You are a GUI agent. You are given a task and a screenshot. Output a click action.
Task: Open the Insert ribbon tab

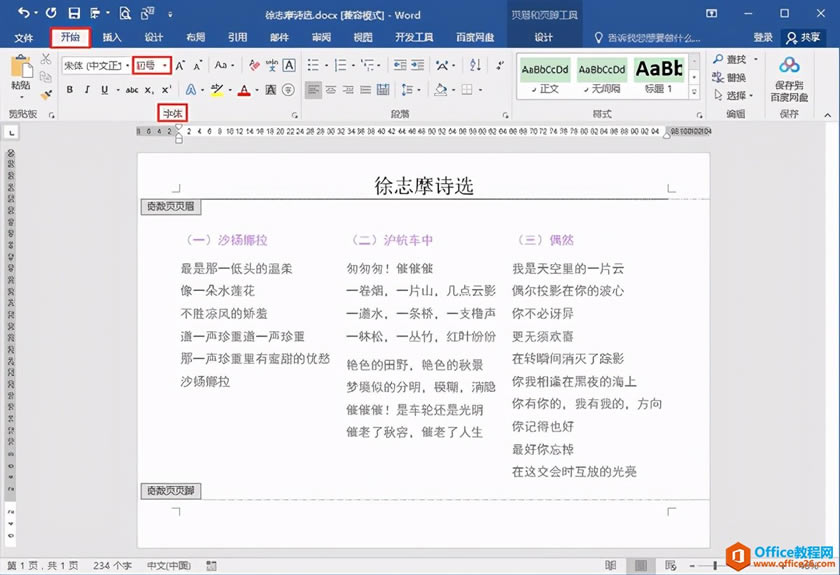click(x=112, y=37)
